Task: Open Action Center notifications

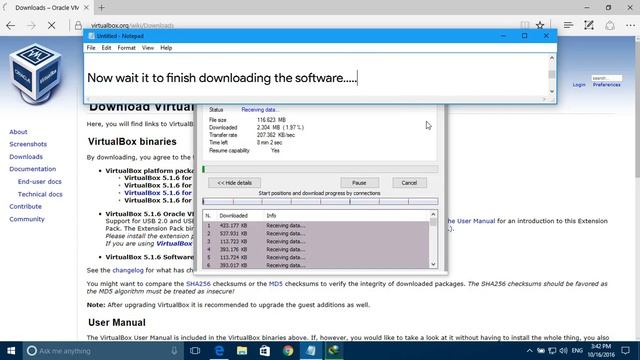Action: (x=625, y=351)
